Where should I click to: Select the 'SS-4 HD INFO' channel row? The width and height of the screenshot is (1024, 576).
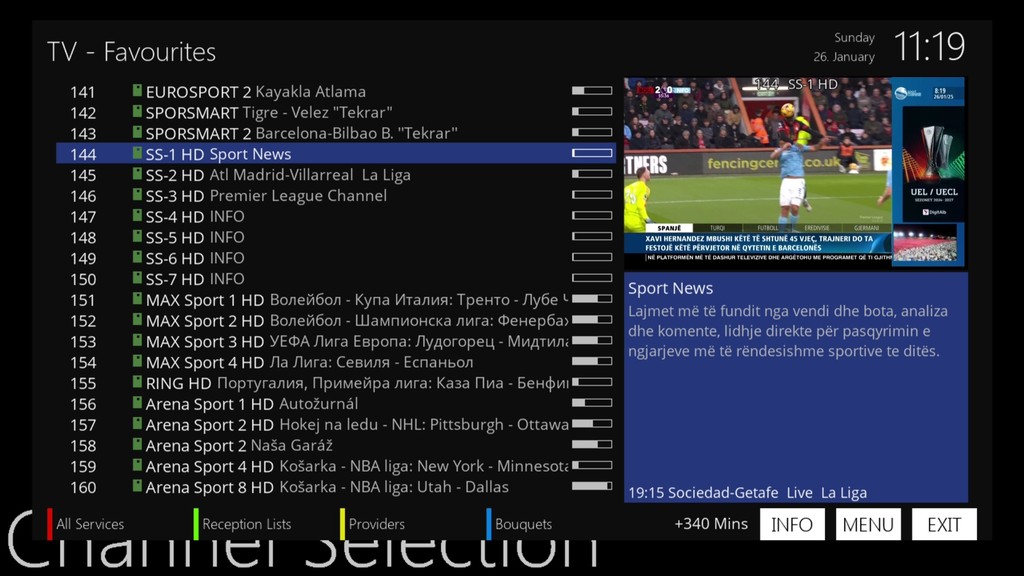336,216
